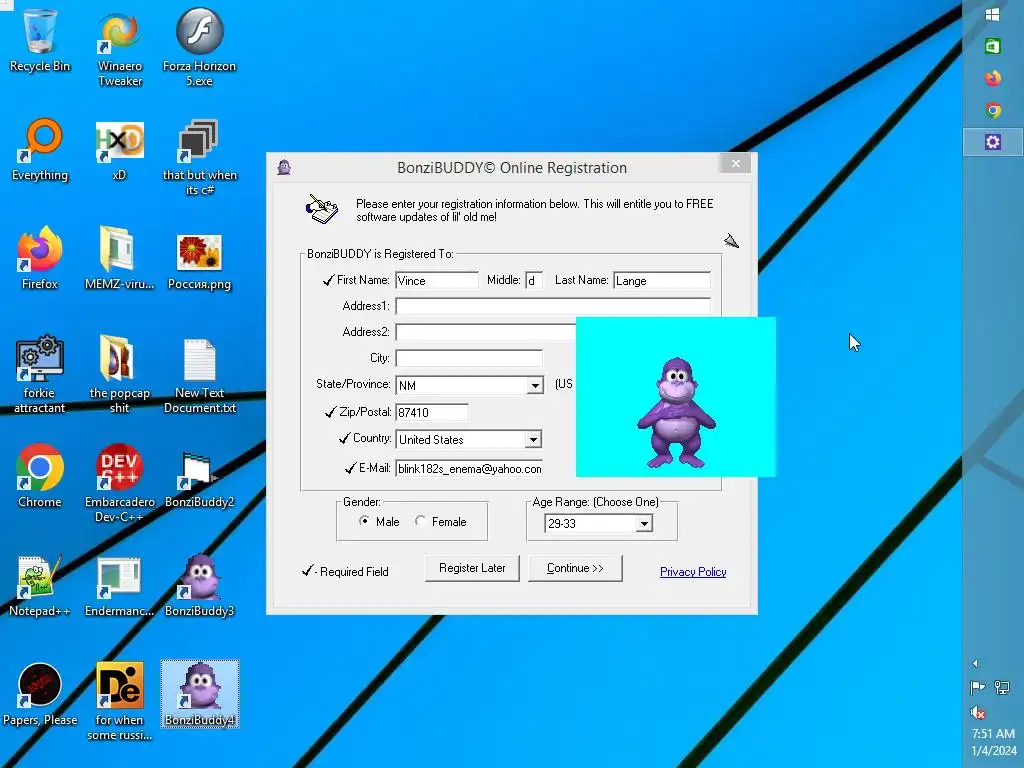Launch Firefox from the desktop
Image resolution: width=1024 pixels, height=768 pixels.
39,258
